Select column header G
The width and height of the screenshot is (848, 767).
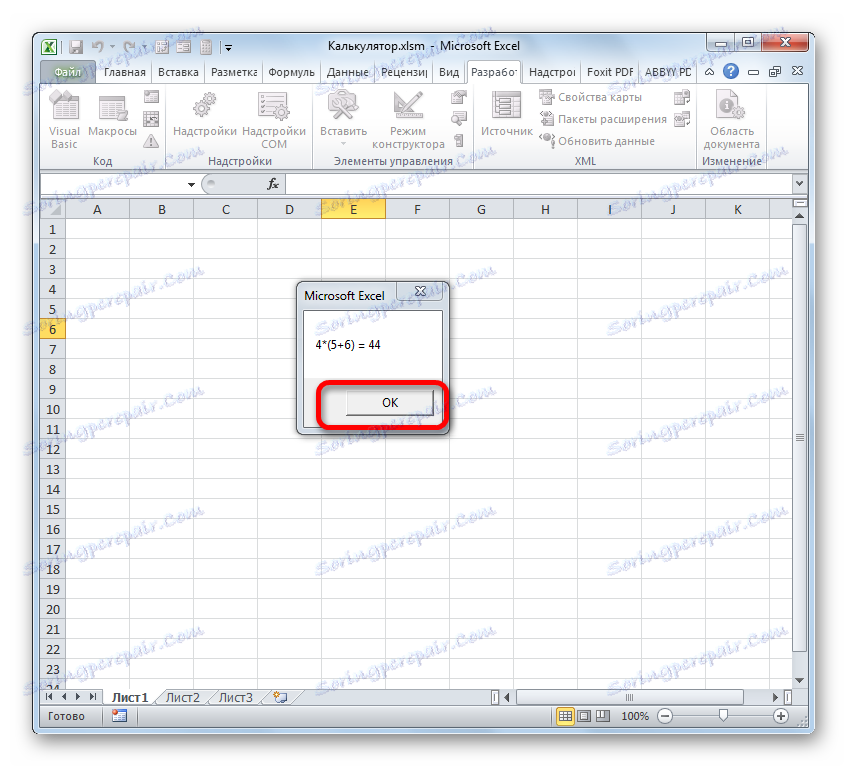click(x=481, y=209)
